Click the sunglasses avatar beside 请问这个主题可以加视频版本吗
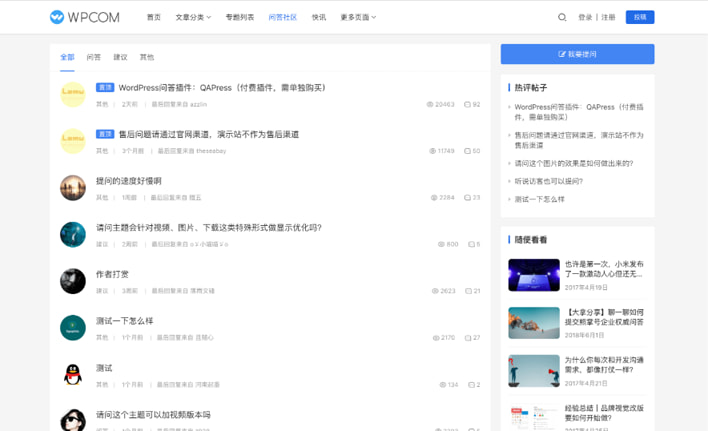 [x=73, y=420]
